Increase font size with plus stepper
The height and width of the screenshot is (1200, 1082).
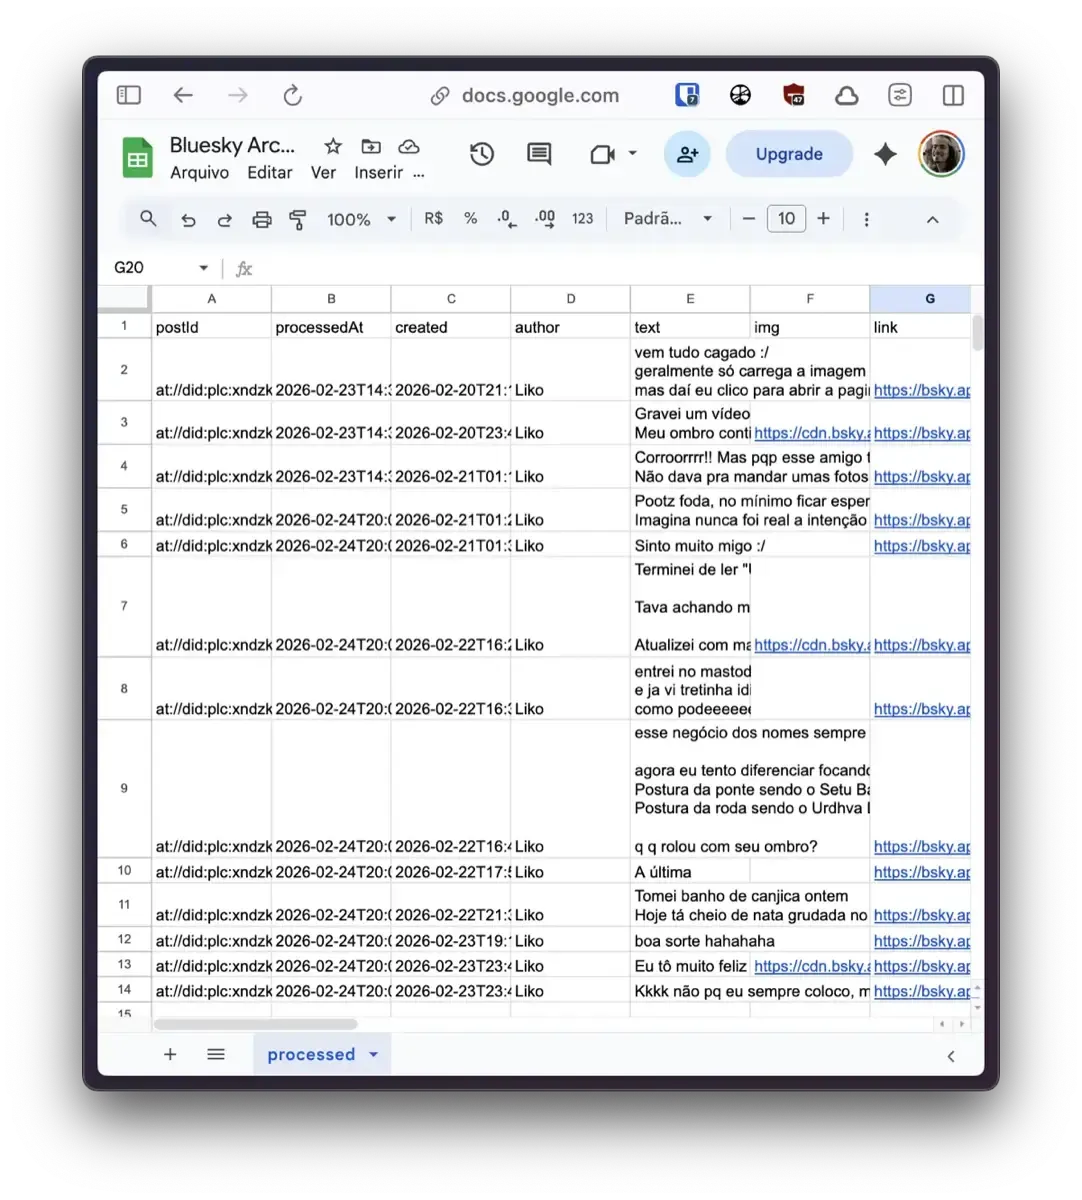(x=823, y=218)
